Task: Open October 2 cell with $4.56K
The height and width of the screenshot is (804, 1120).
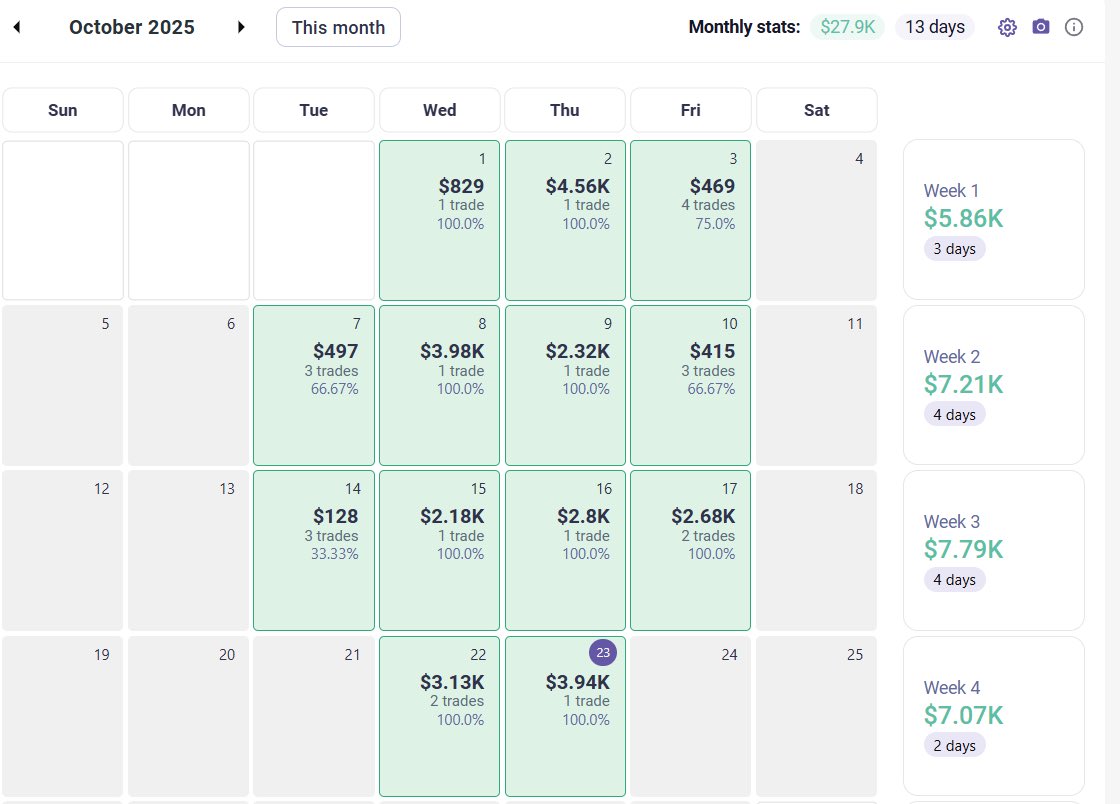Action: 565,220
